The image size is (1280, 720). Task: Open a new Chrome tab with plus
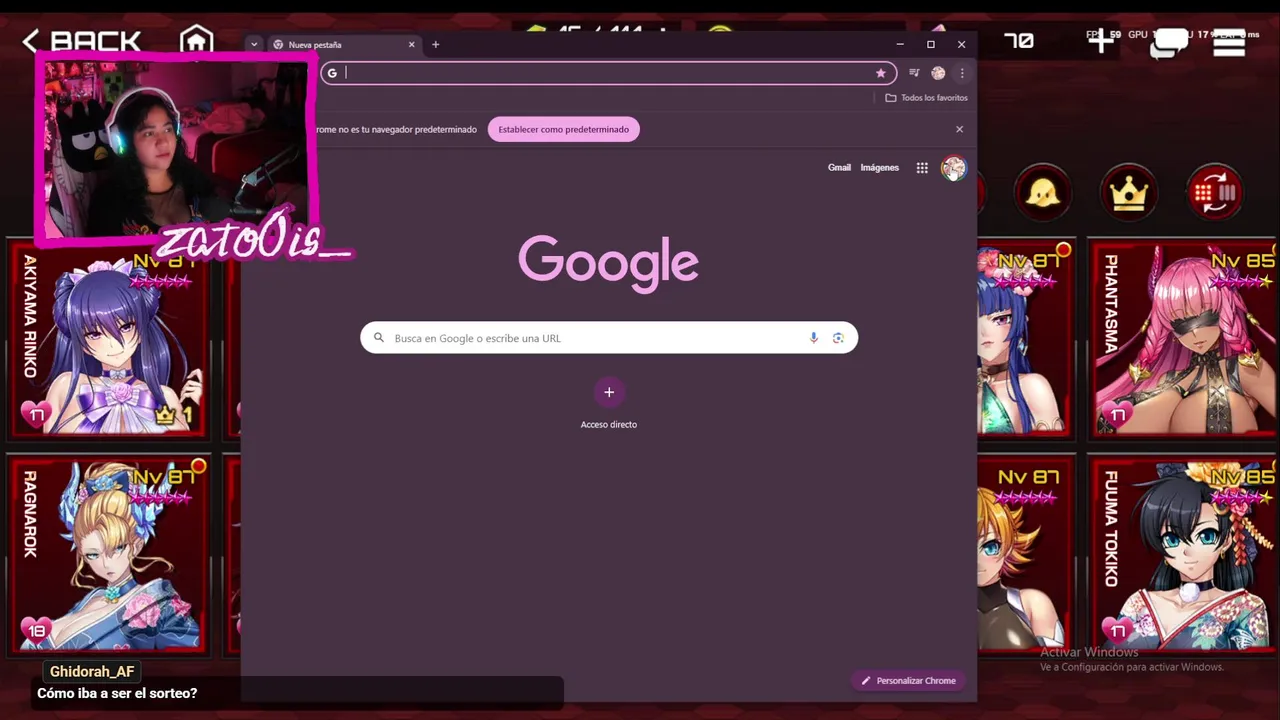tap(435, 45)
